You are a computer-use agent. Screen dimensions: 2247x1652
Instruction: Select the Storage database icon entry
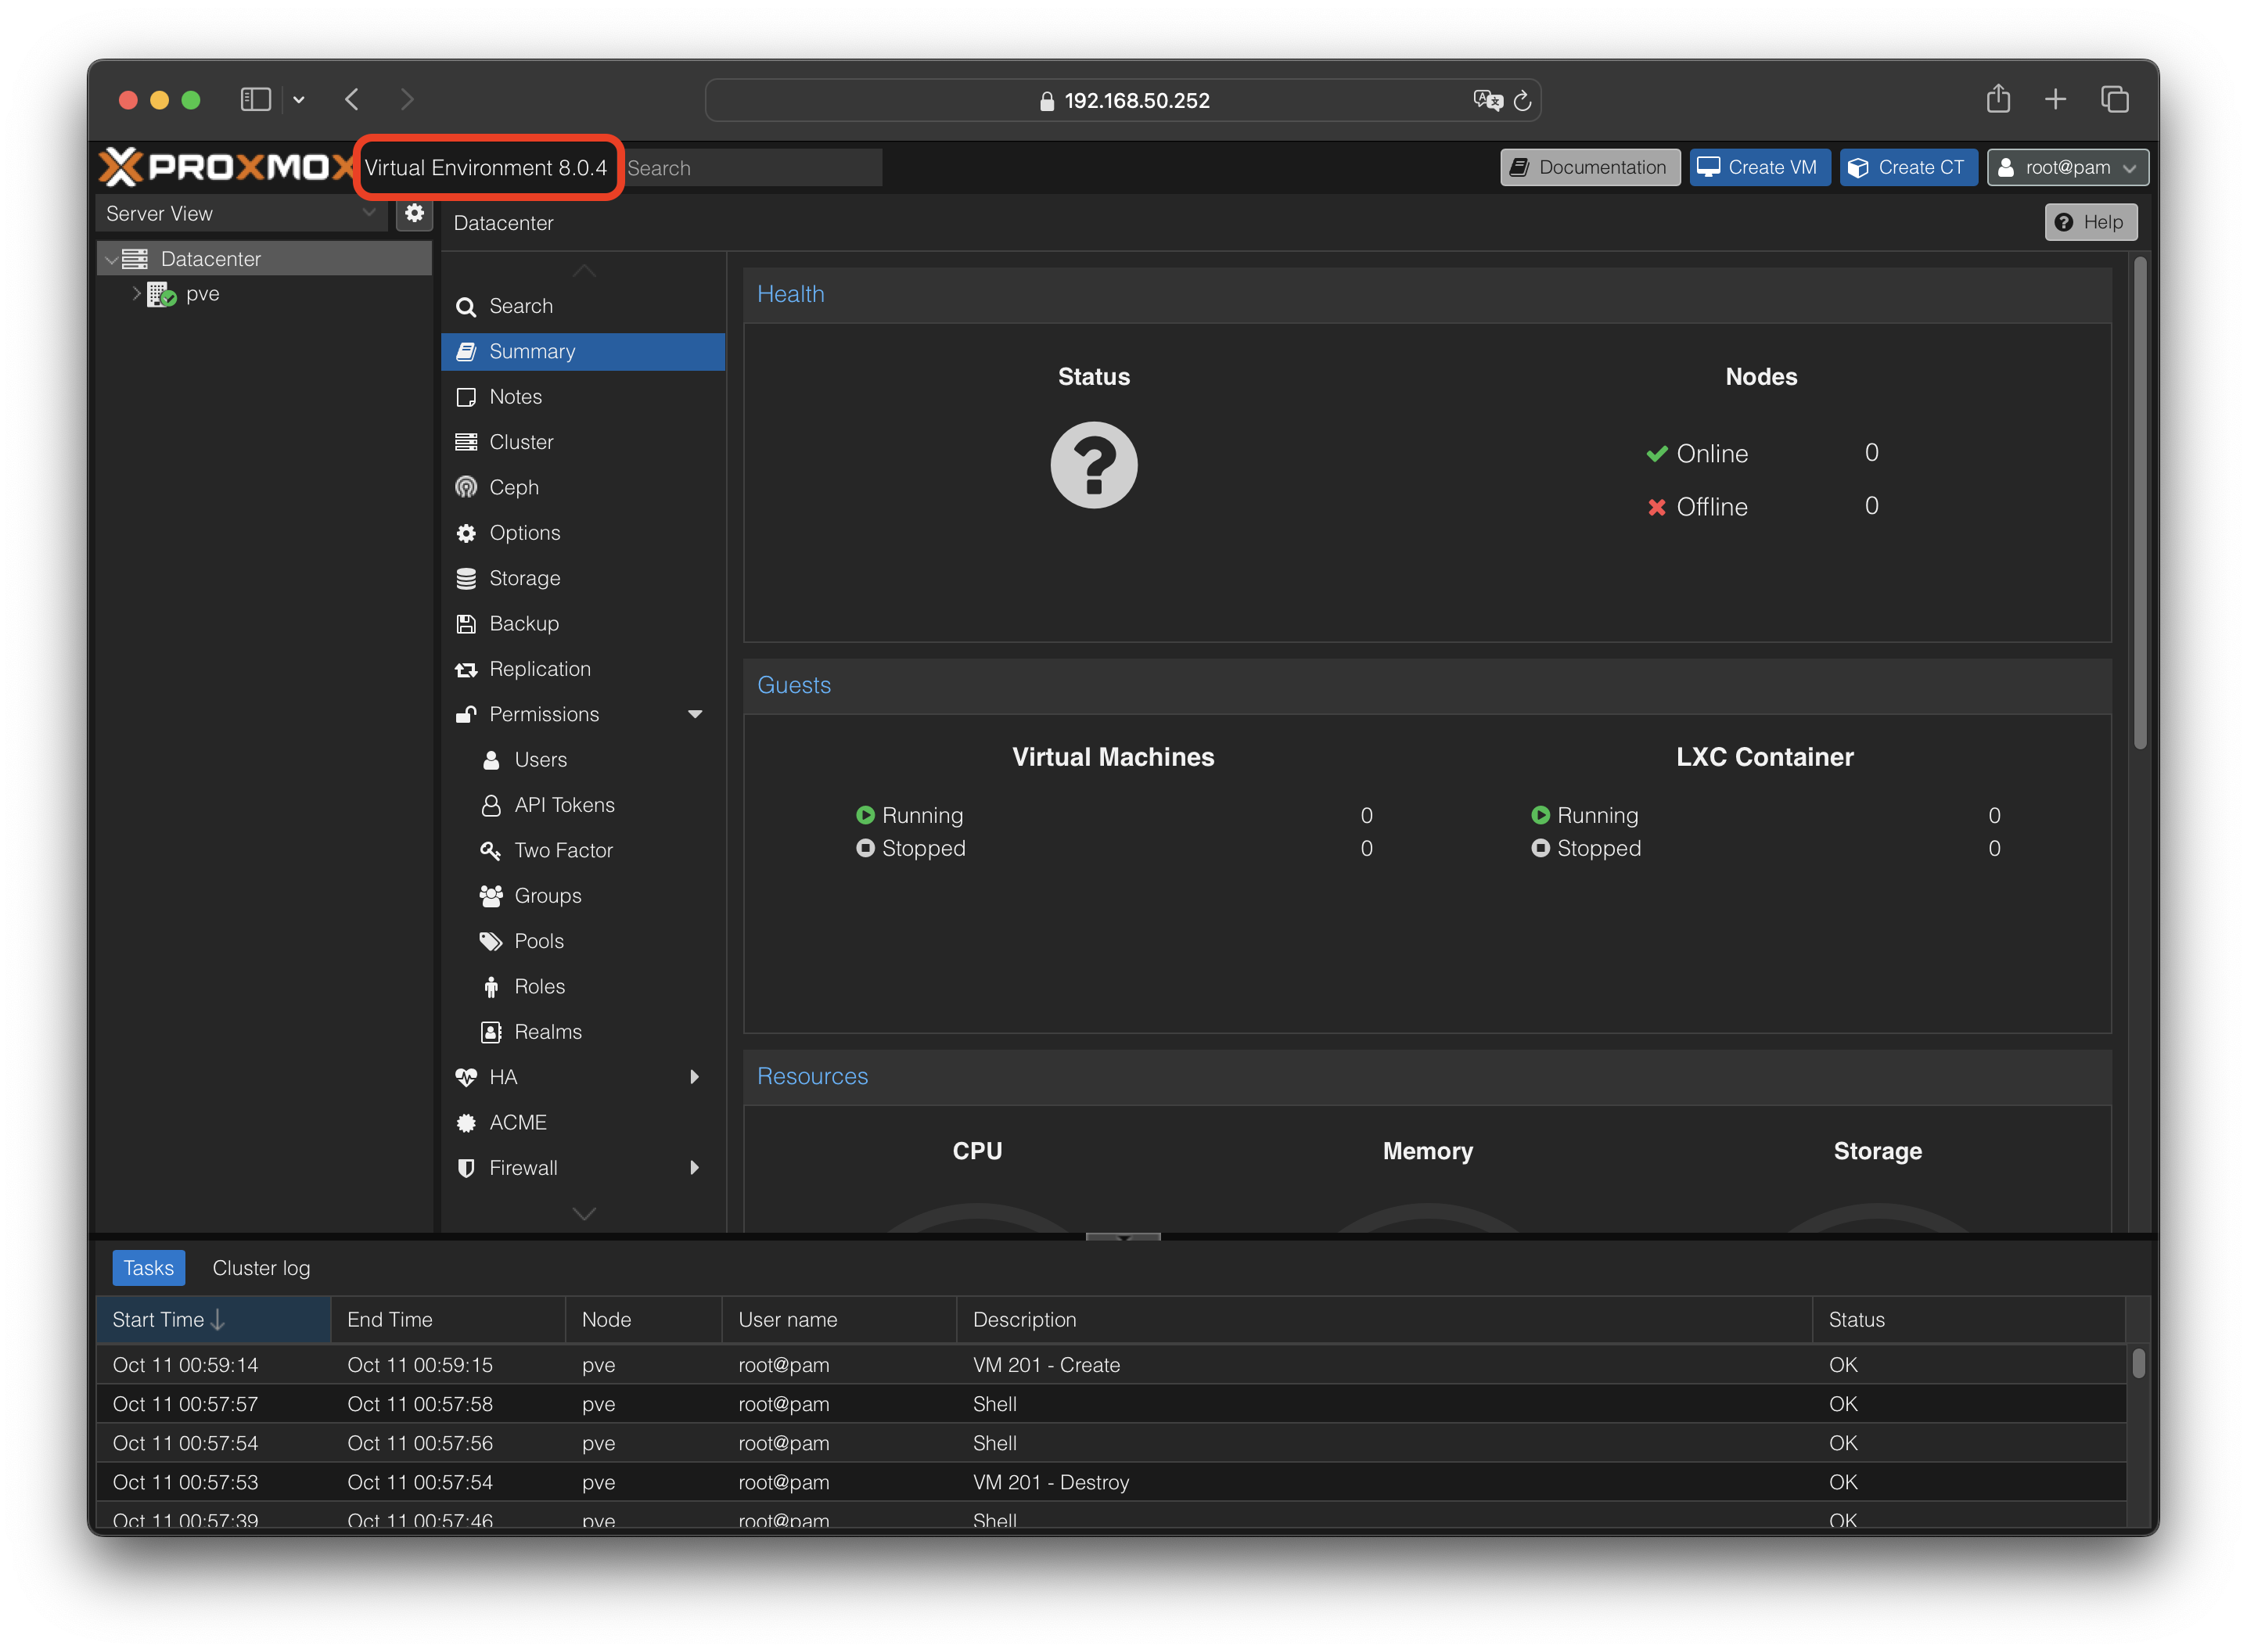(523, 578)
